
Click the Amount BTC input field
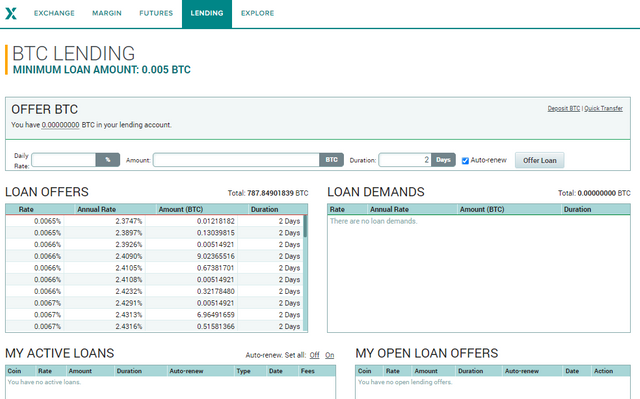236,160
